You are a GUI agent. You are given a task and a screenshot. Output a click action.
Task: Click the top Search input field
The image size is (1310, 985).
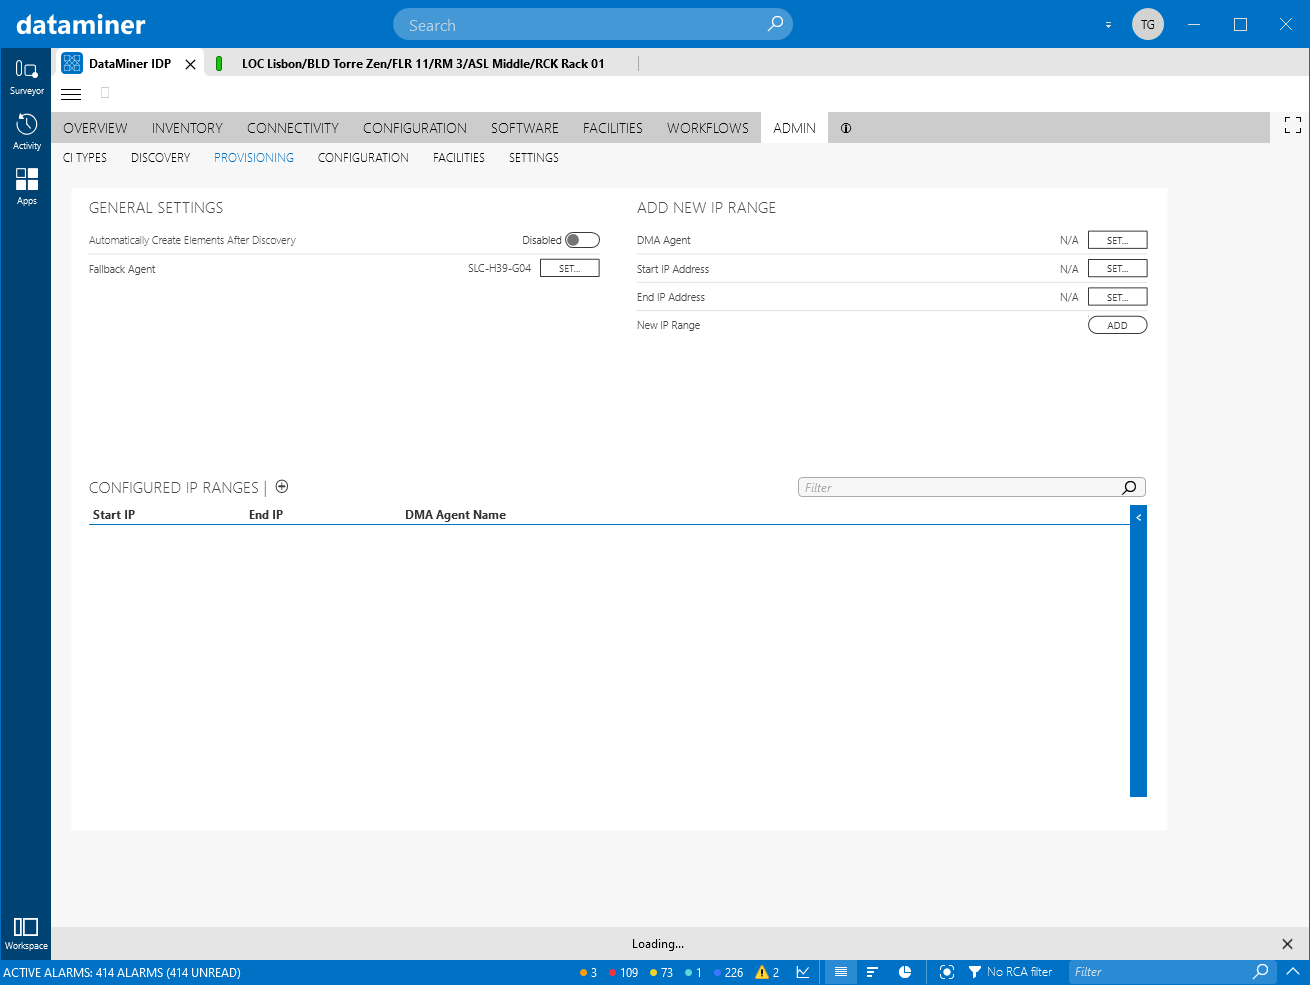point(593,25)
